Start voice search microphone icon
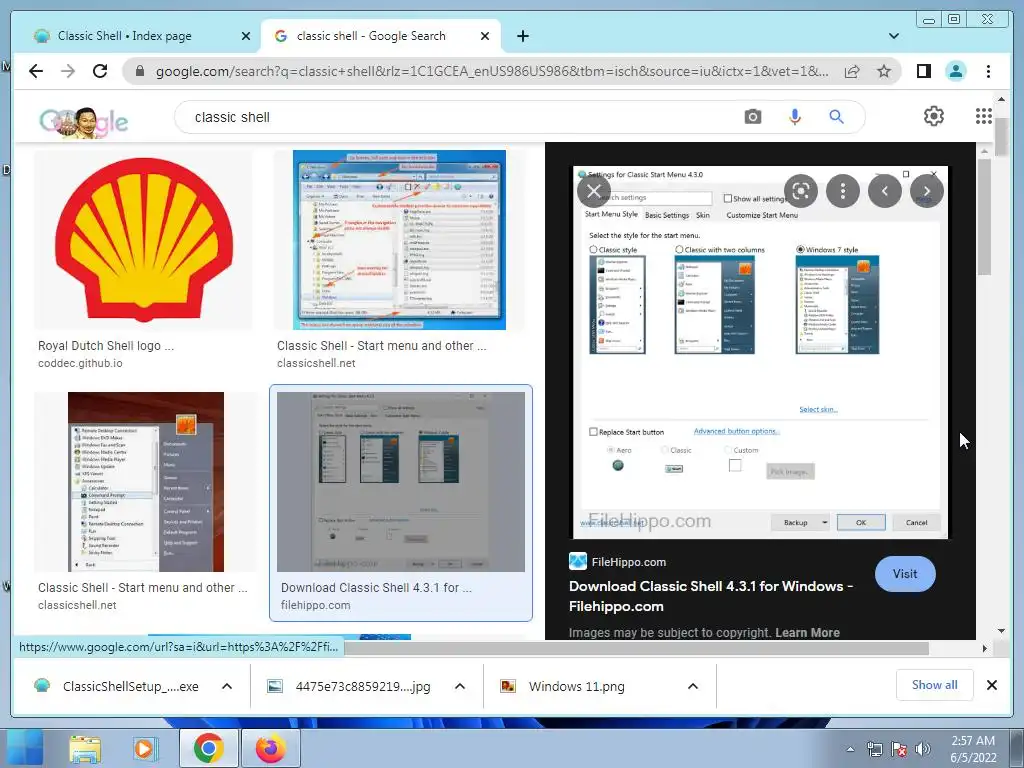This screenshot has width=1024, height=768. pos(794,117)
